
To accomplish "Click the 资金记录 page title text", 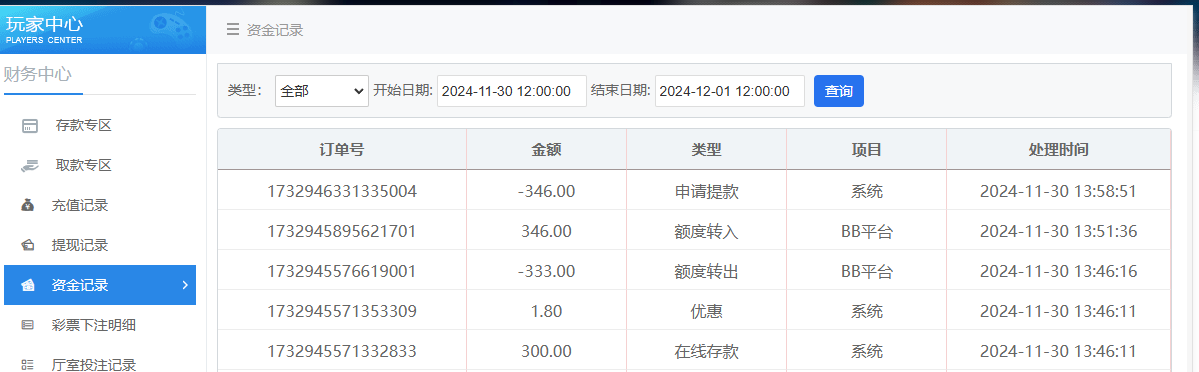I will click(275, 30).
